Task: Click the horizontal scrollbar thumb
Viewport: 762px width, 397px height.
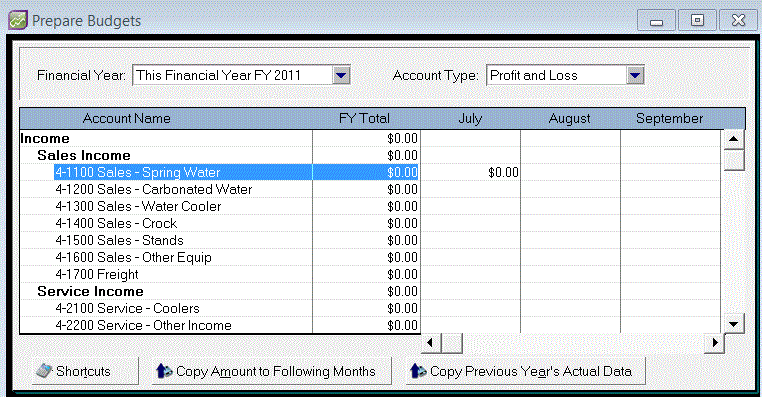Action: point(452,343)
